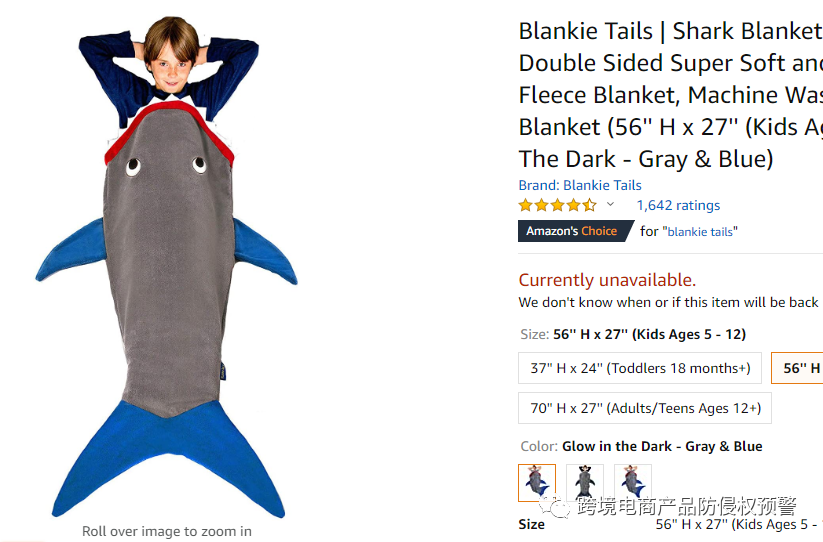Viewport: 823px width, 542px height.
Task: Click the Roll over image to zoom caption
Action: (167, 531)
